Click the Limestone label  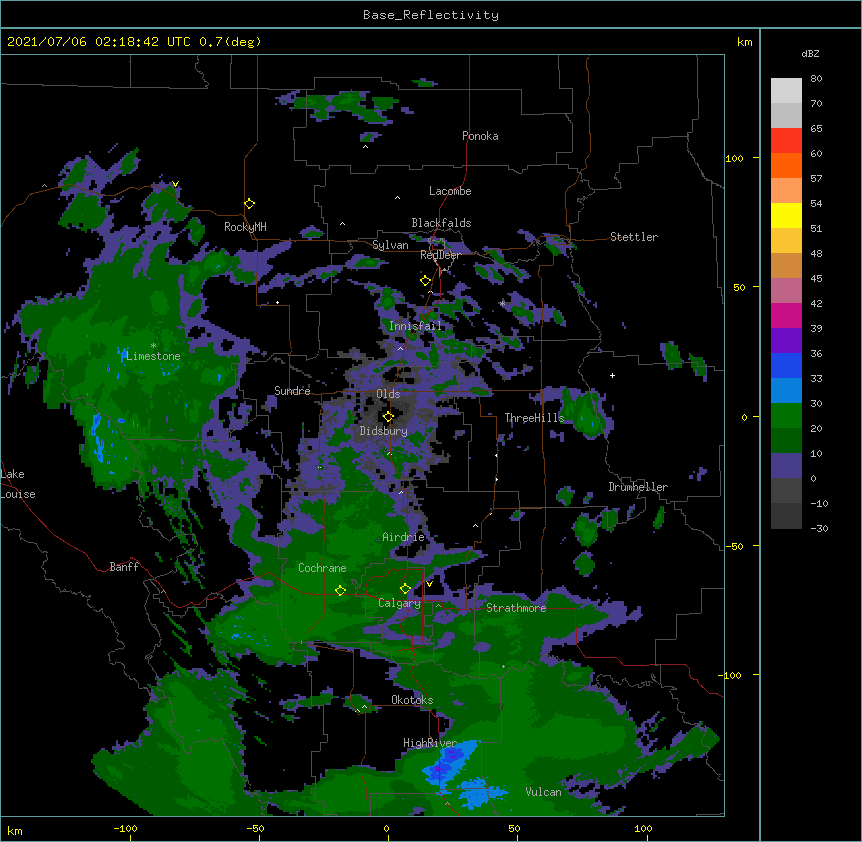pyautogui.click(x=153, y=356)
